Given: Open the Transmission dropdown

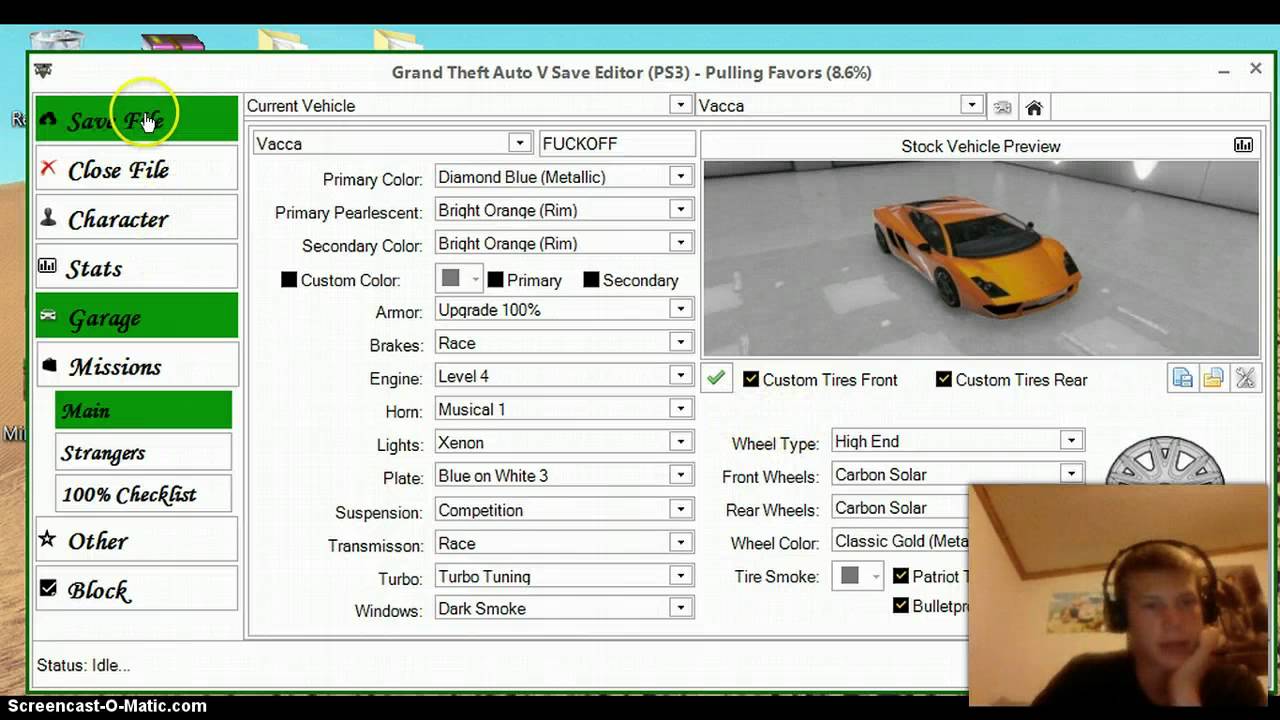Looking at the screenshot, I should [x=680, y=543].
